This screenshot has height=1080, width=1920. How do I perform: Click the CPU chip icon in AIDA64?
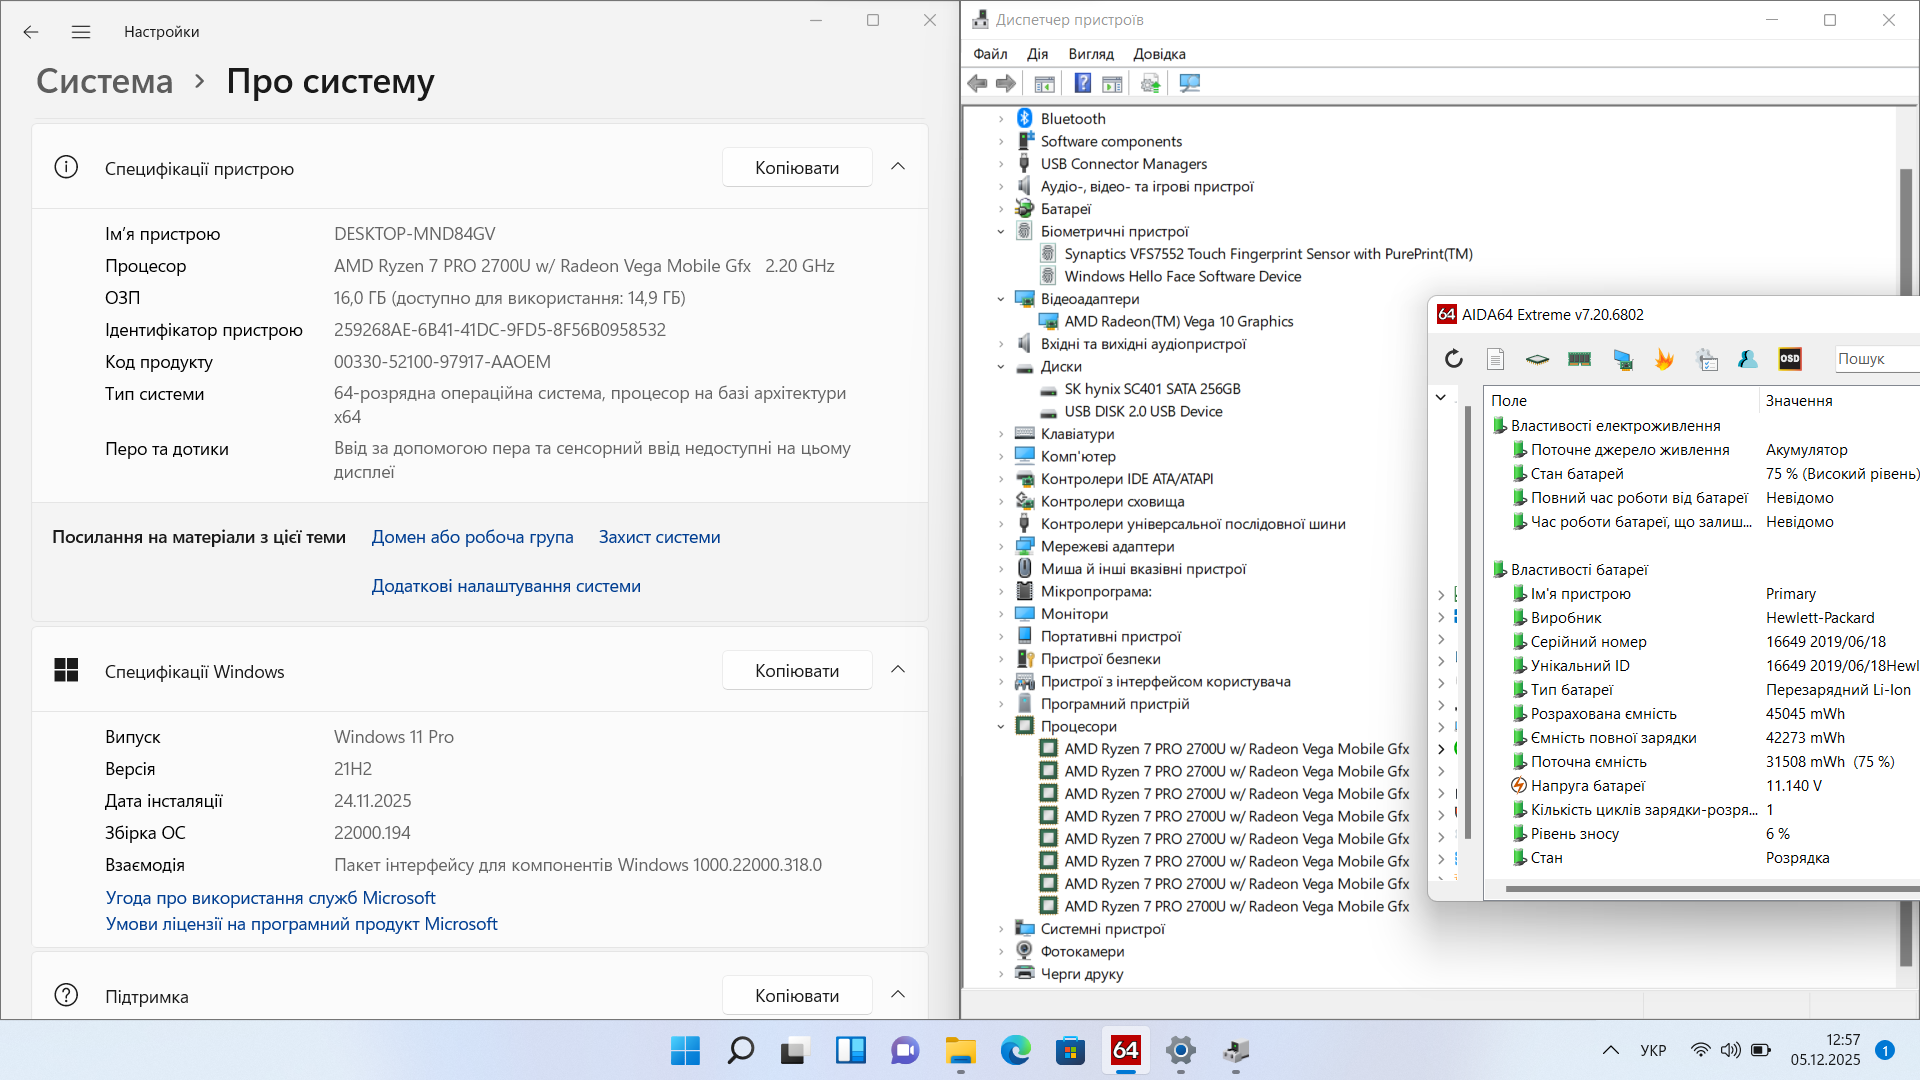pyautogui.click(x=1537, y=359)
